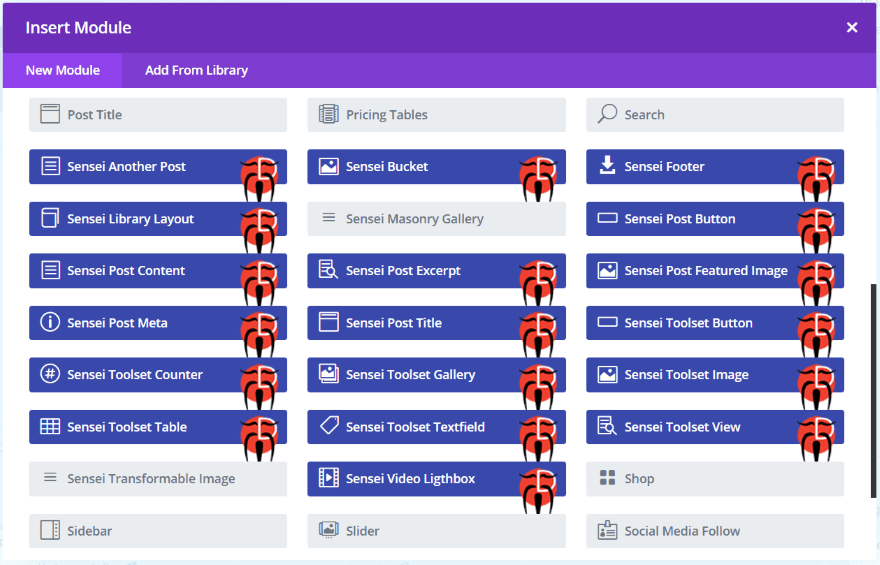Select the New Module tab
Viewport: 880px width, 565px height.
tap(62, 70)
